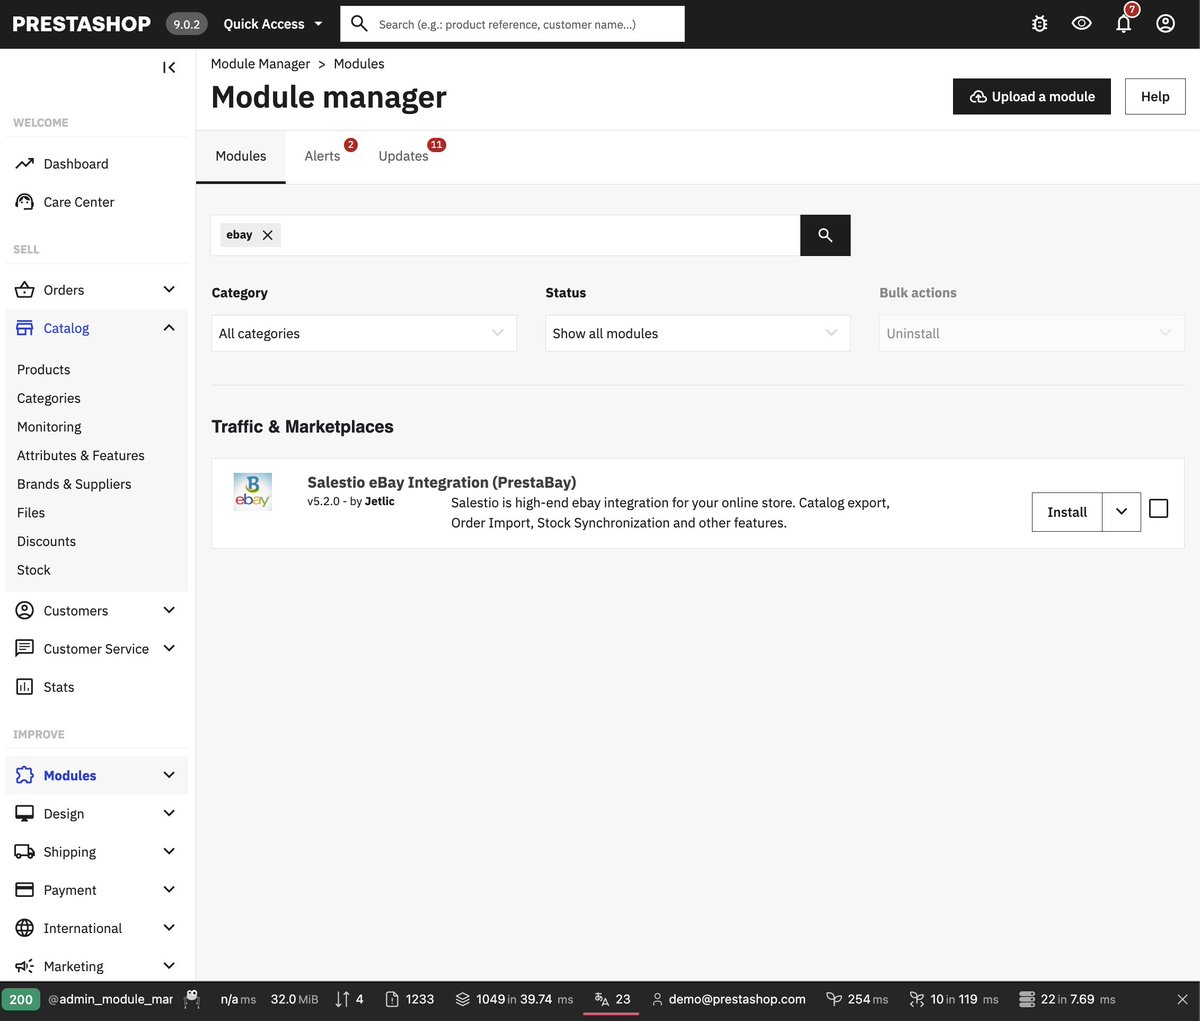This screenshot has width=1200, height=1021.
Task: Click the Dashboard trend icon
Action: coord(25,164)
